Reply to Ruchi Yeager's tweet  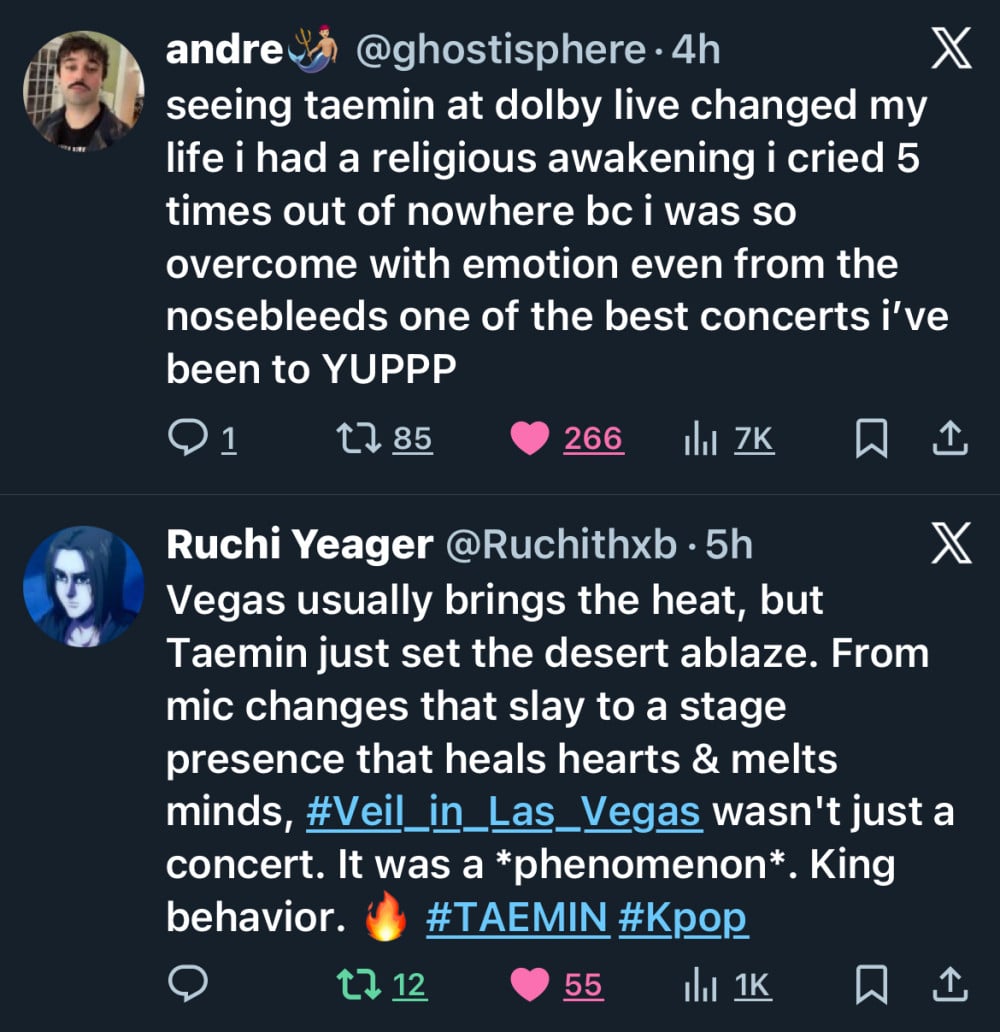pos(187,985)
